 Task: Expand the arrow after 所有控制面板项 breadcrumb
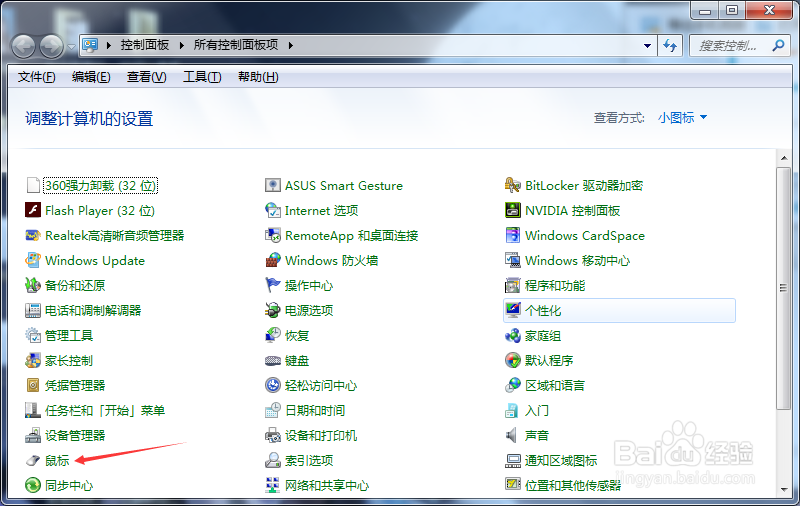click(291, 45)
